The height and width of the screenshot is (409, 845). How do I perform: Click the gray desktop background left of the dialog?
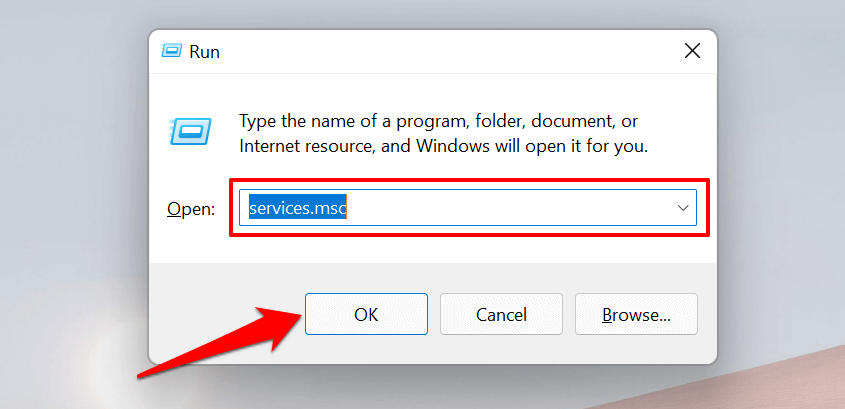pyautogui.click(x=70, y=200)
